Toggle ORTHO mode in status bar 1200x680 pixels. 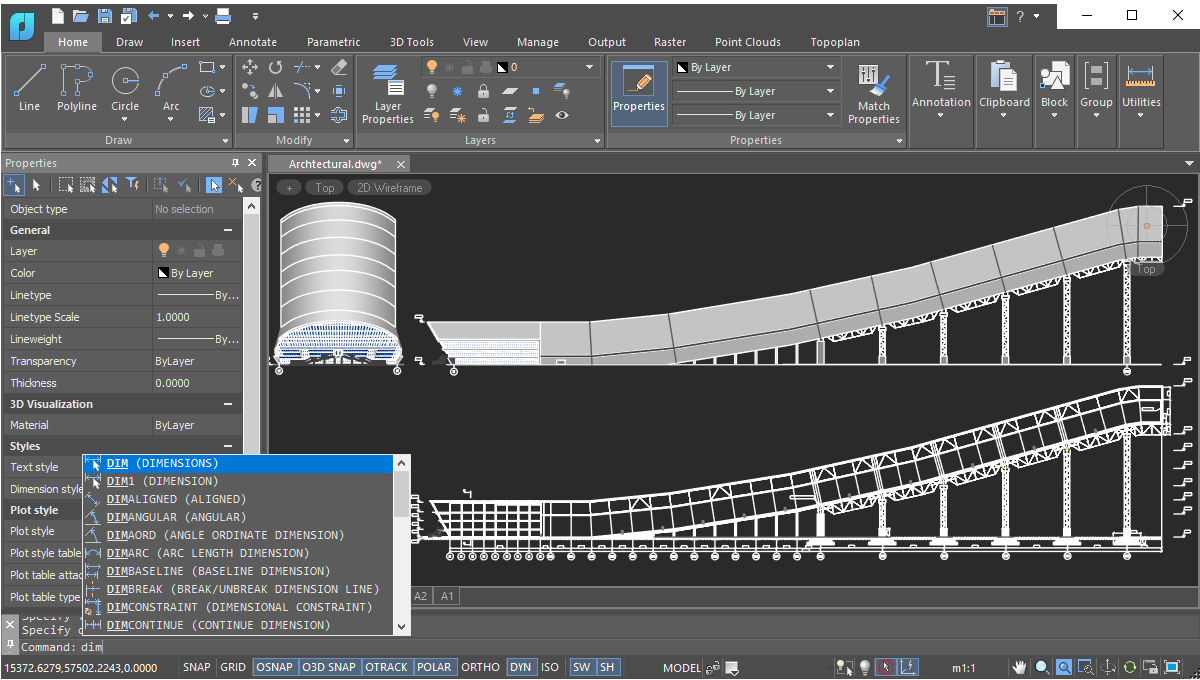click(480, 667)
